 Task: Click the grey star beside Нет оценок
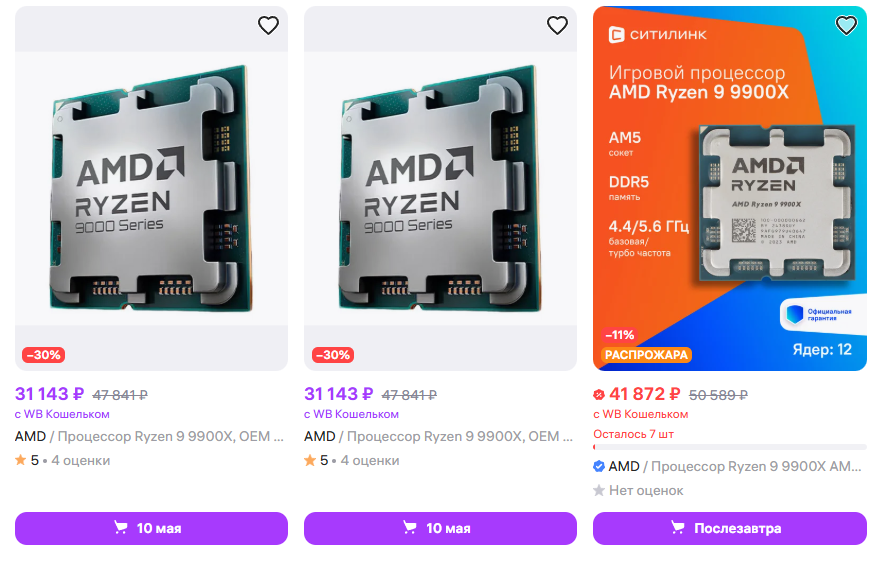pyautogui.click(x=599, y=491)
